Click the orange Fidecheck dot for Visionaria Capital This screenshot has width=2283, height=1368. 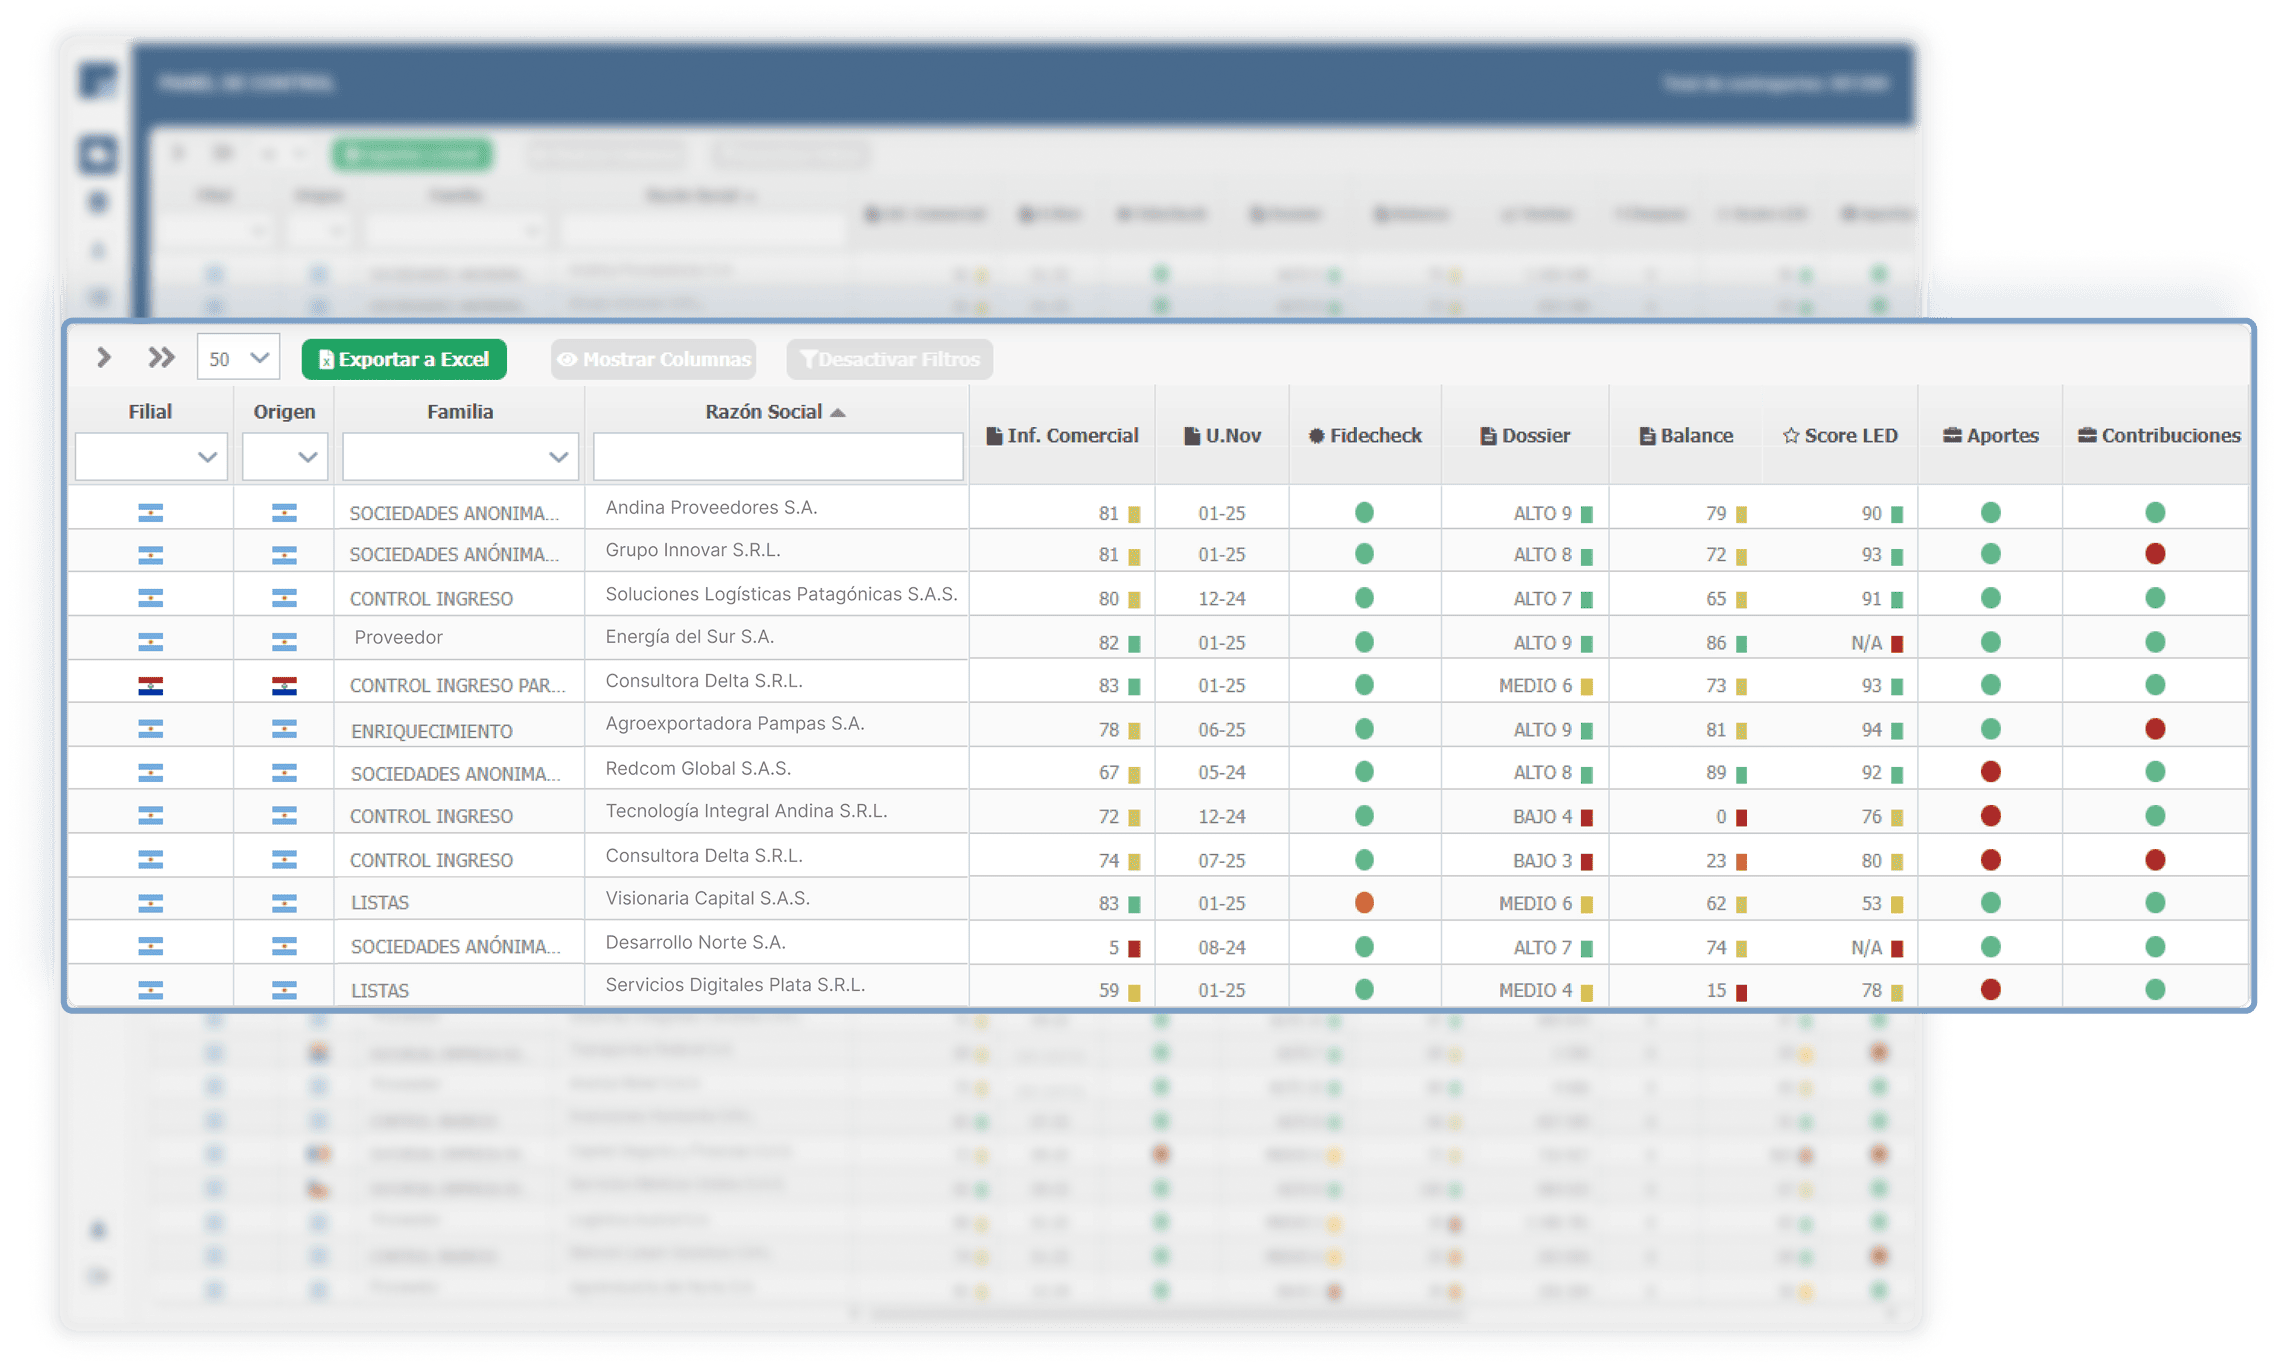pyautogui.click(x=1364, y=903)
